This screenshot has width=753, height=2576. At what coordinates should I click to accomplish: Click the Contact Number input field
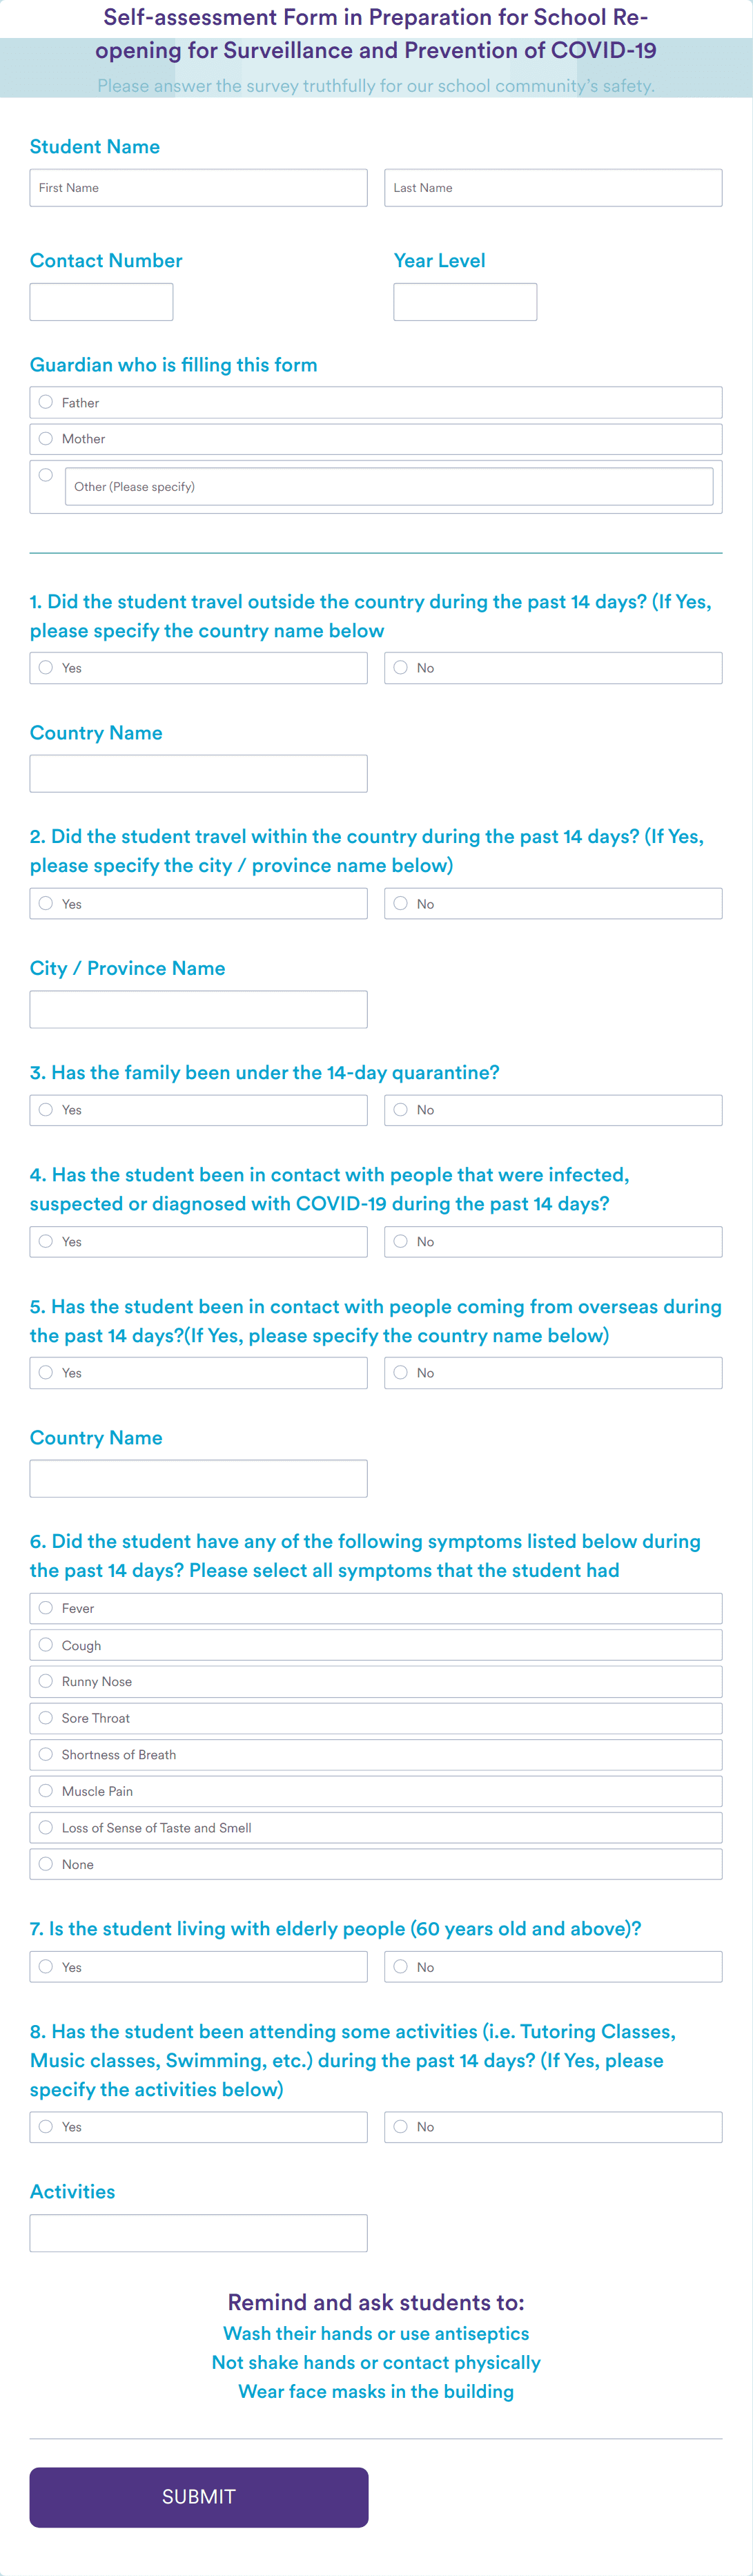tap(101, 301)
